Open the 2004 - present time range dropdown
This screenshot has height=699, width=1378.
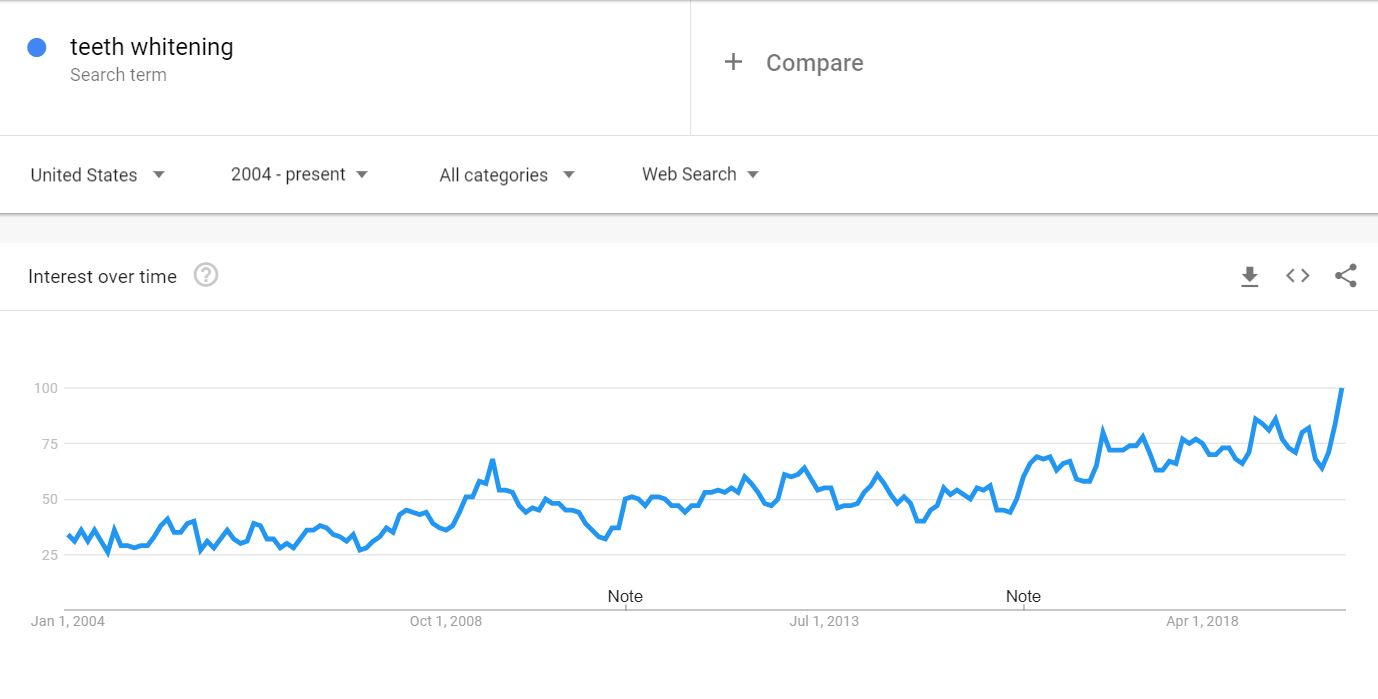pyautogui.click(x=299, y=174)
